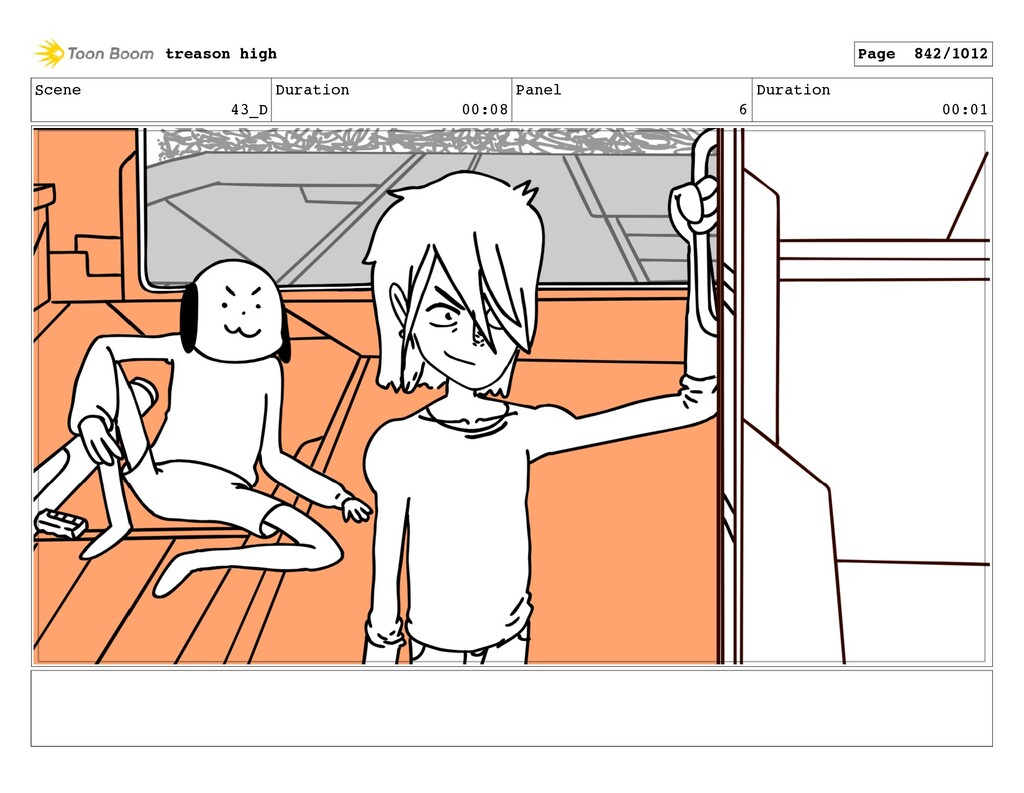Click the storyboard panel drawing thumbnail

pyautogui.click(x=511, y=396)
